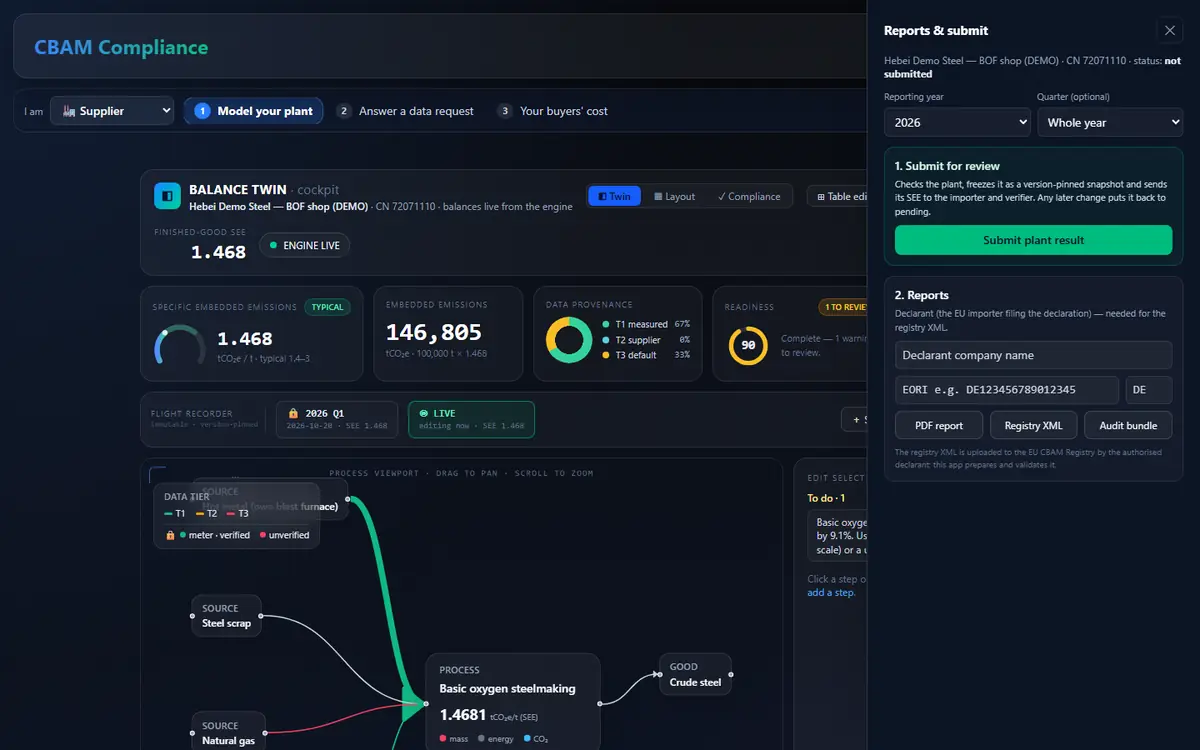Viewport: 1200px width, 750px height.
Task: Click the DE country code field
Action: pos(1149,390)
